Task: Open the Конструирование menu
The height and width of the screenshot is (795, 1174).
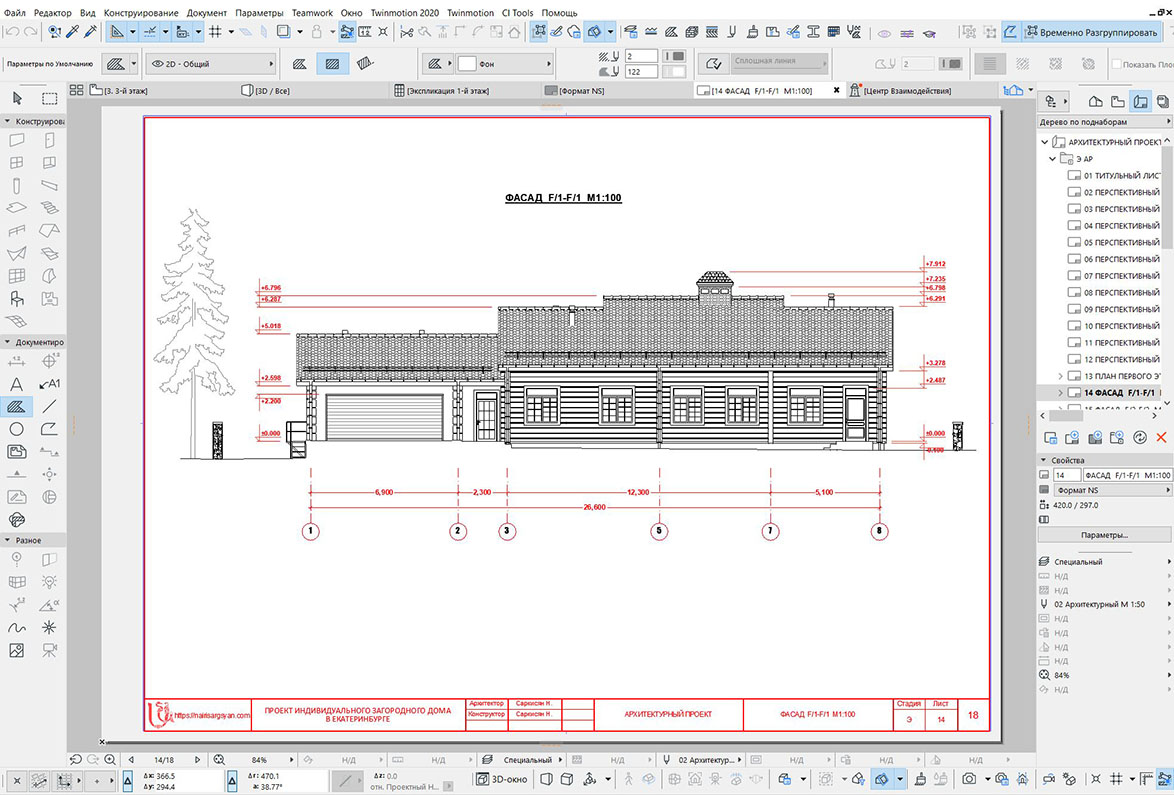Action: pos(141,13)
